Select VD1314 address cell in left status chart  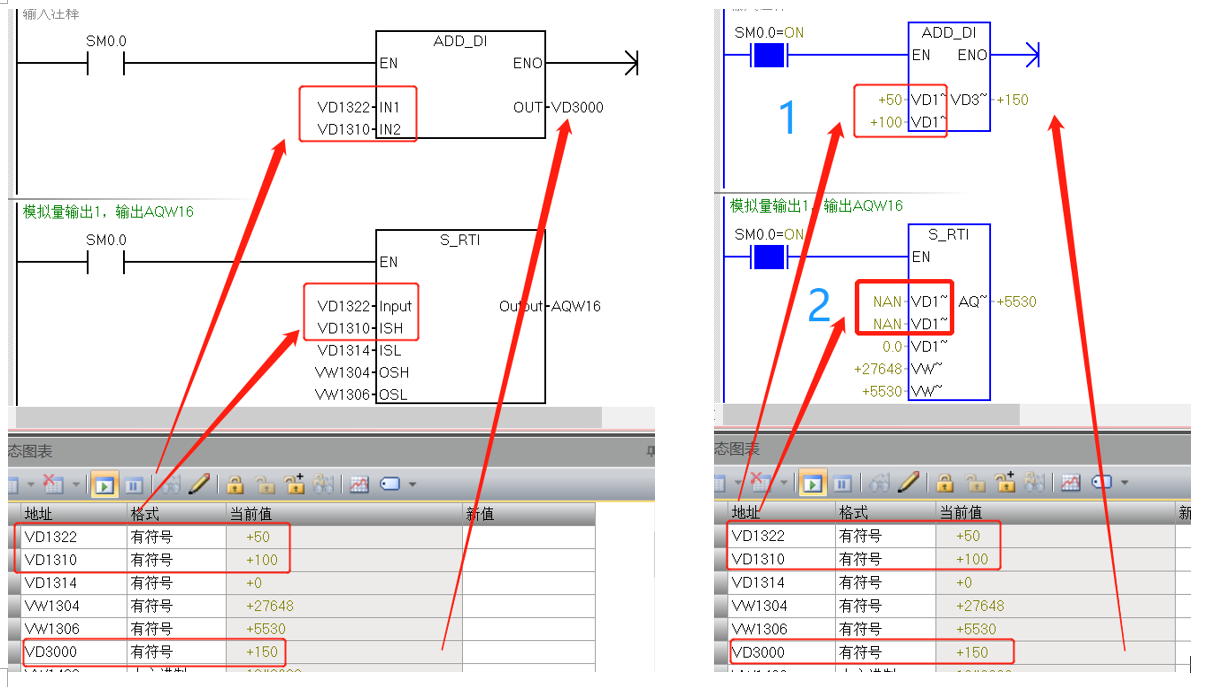click(72, 583)
